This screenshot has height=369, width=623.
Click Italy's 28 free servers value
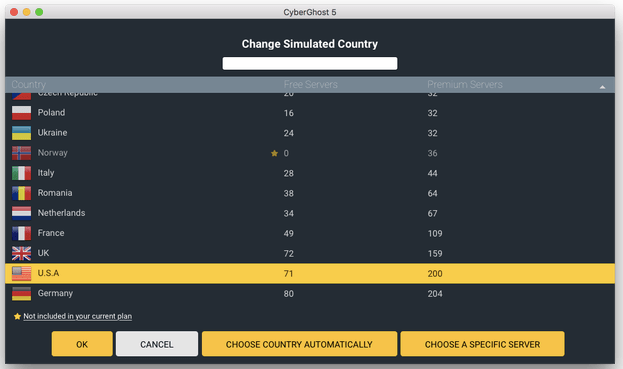289,174
